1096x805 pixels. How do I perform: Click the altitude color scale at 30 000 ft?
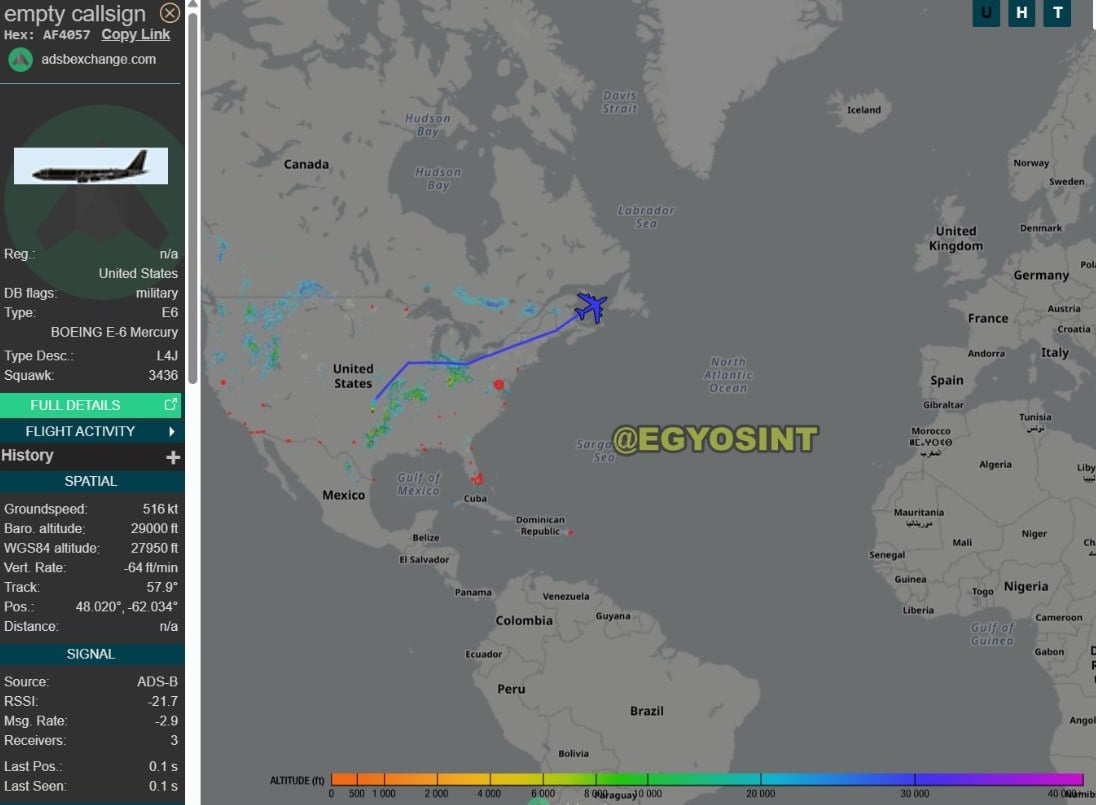tap(914, 779)
